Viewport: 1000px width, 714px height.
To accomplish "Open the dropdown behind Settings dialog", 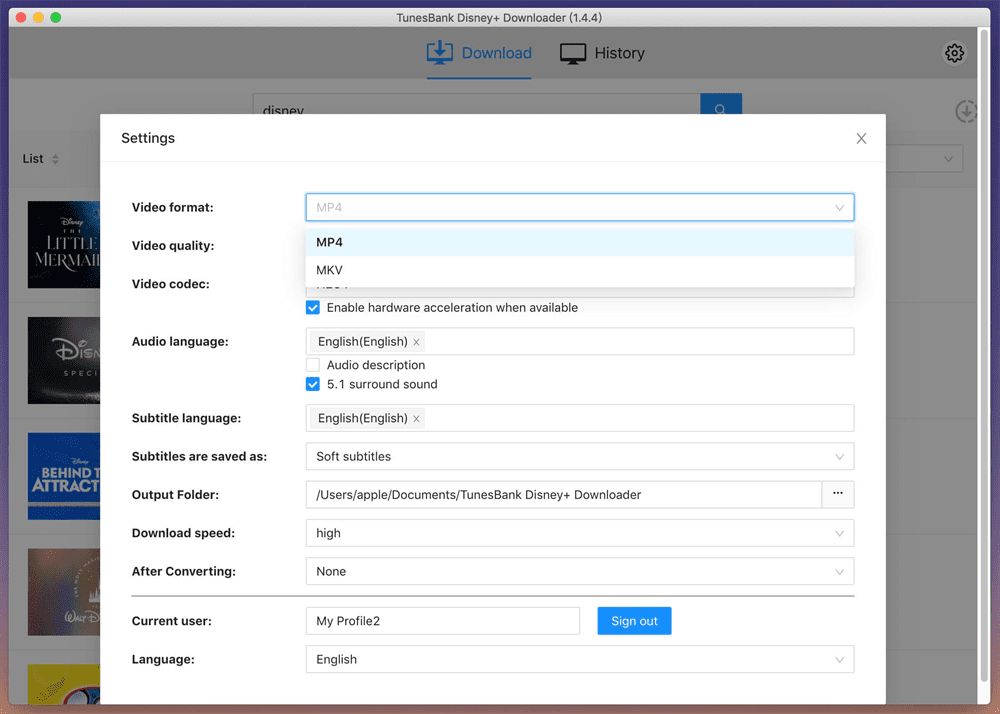I will [924, 159].
